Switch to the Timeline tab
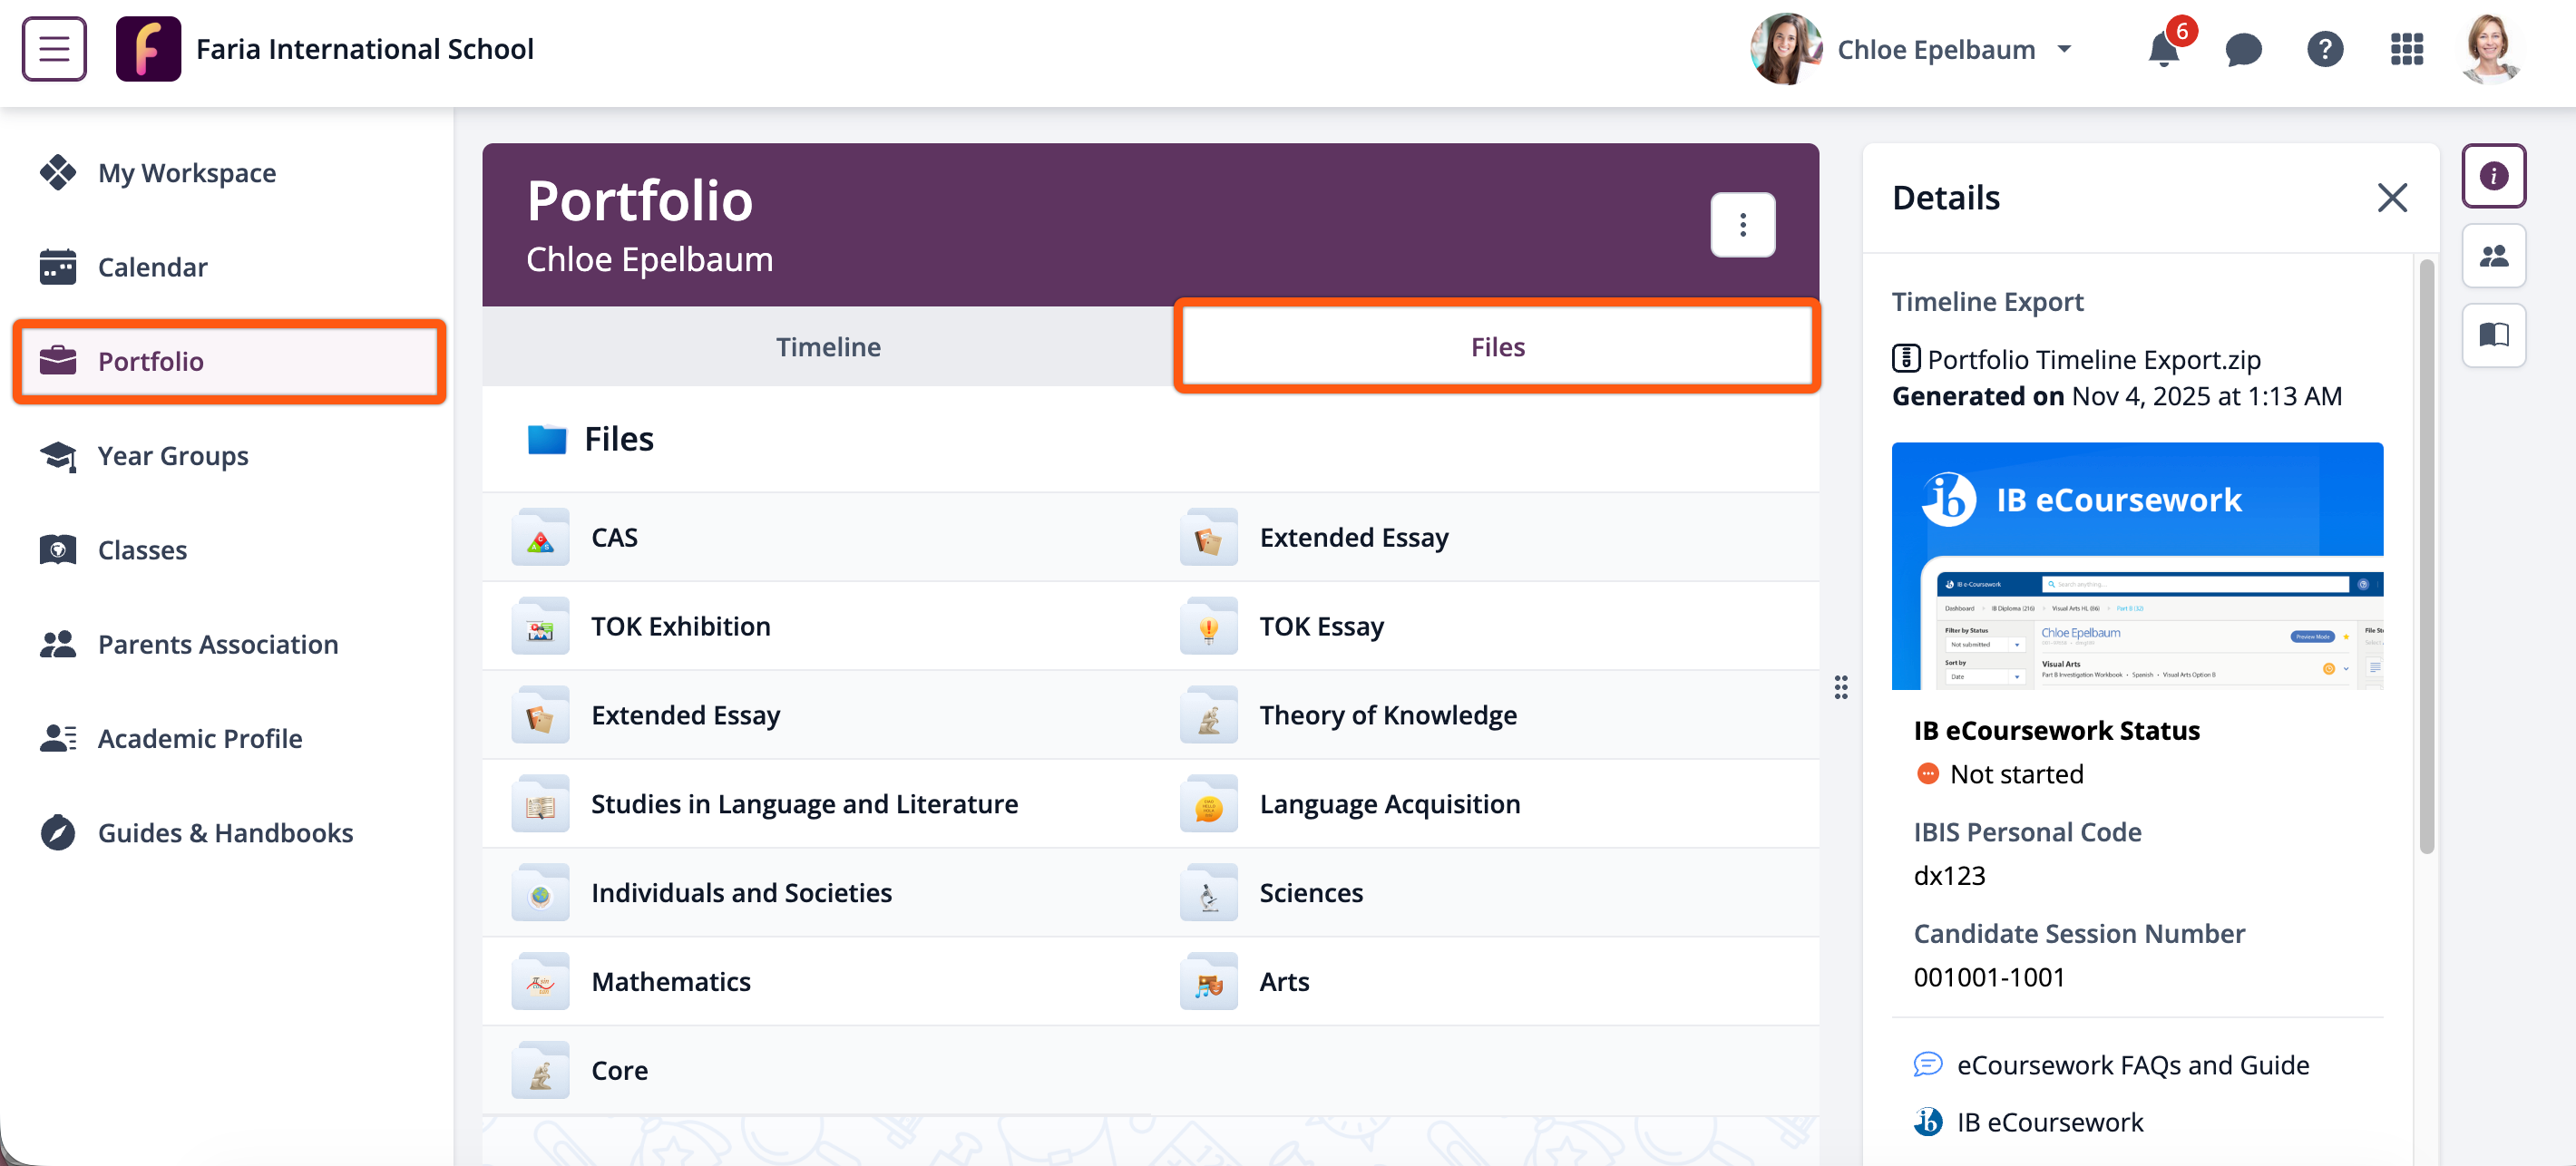The width and height of the screenshot is (2576, 1166). coord(828,347)
